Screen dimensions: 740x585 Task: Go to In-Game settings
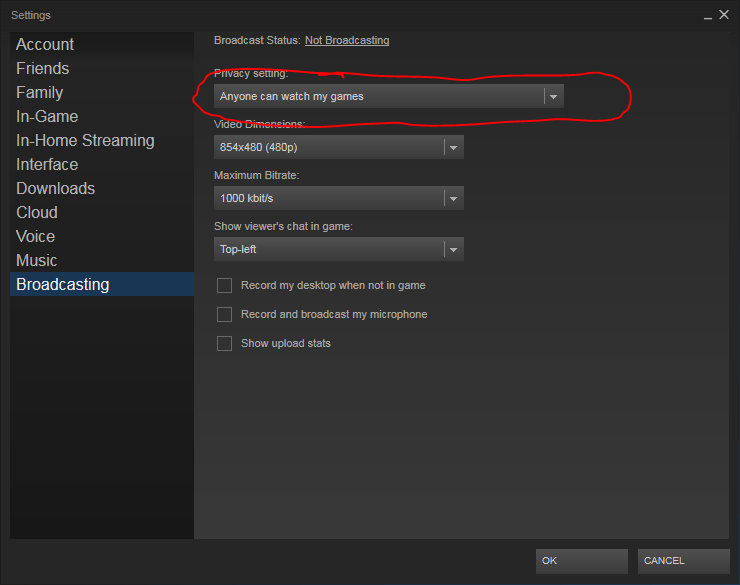(x=101, y=117)
